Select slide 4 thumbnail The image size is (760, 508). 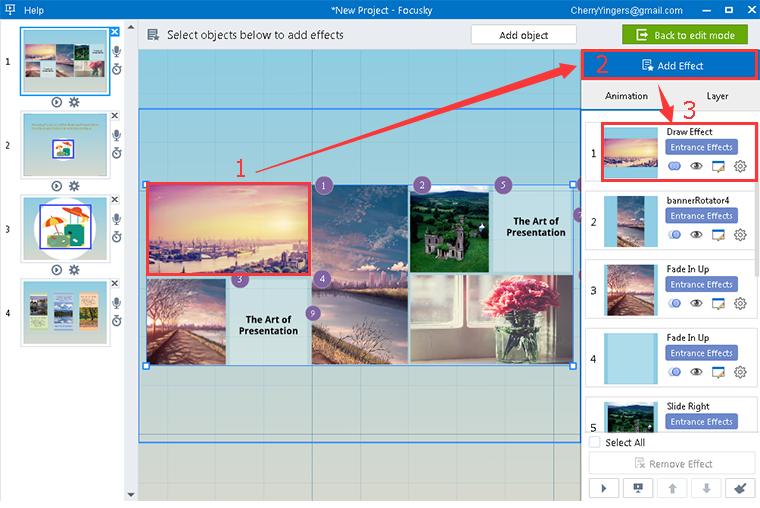tap(65, 313)
